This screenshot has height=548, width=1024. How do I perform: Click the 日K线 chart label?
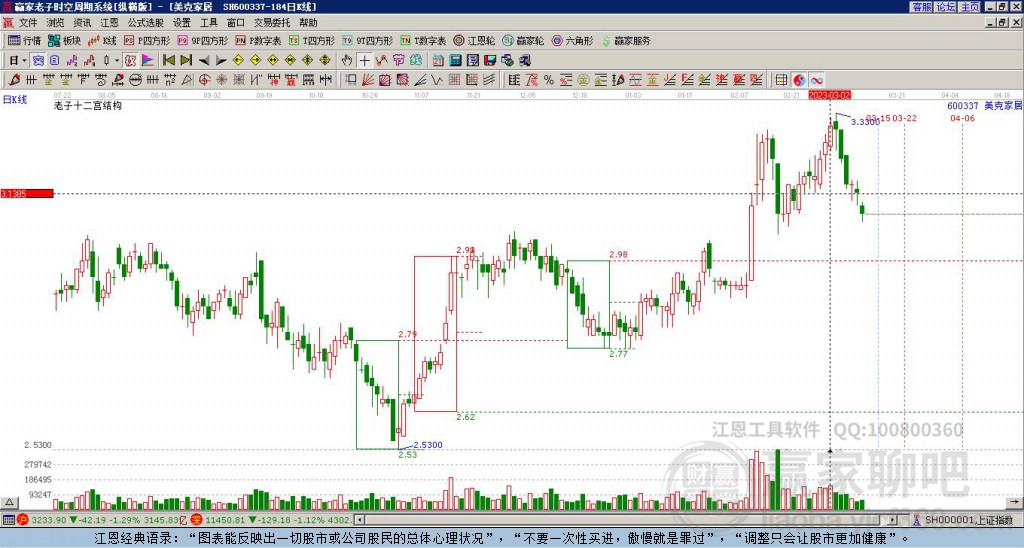pos(14,99)
